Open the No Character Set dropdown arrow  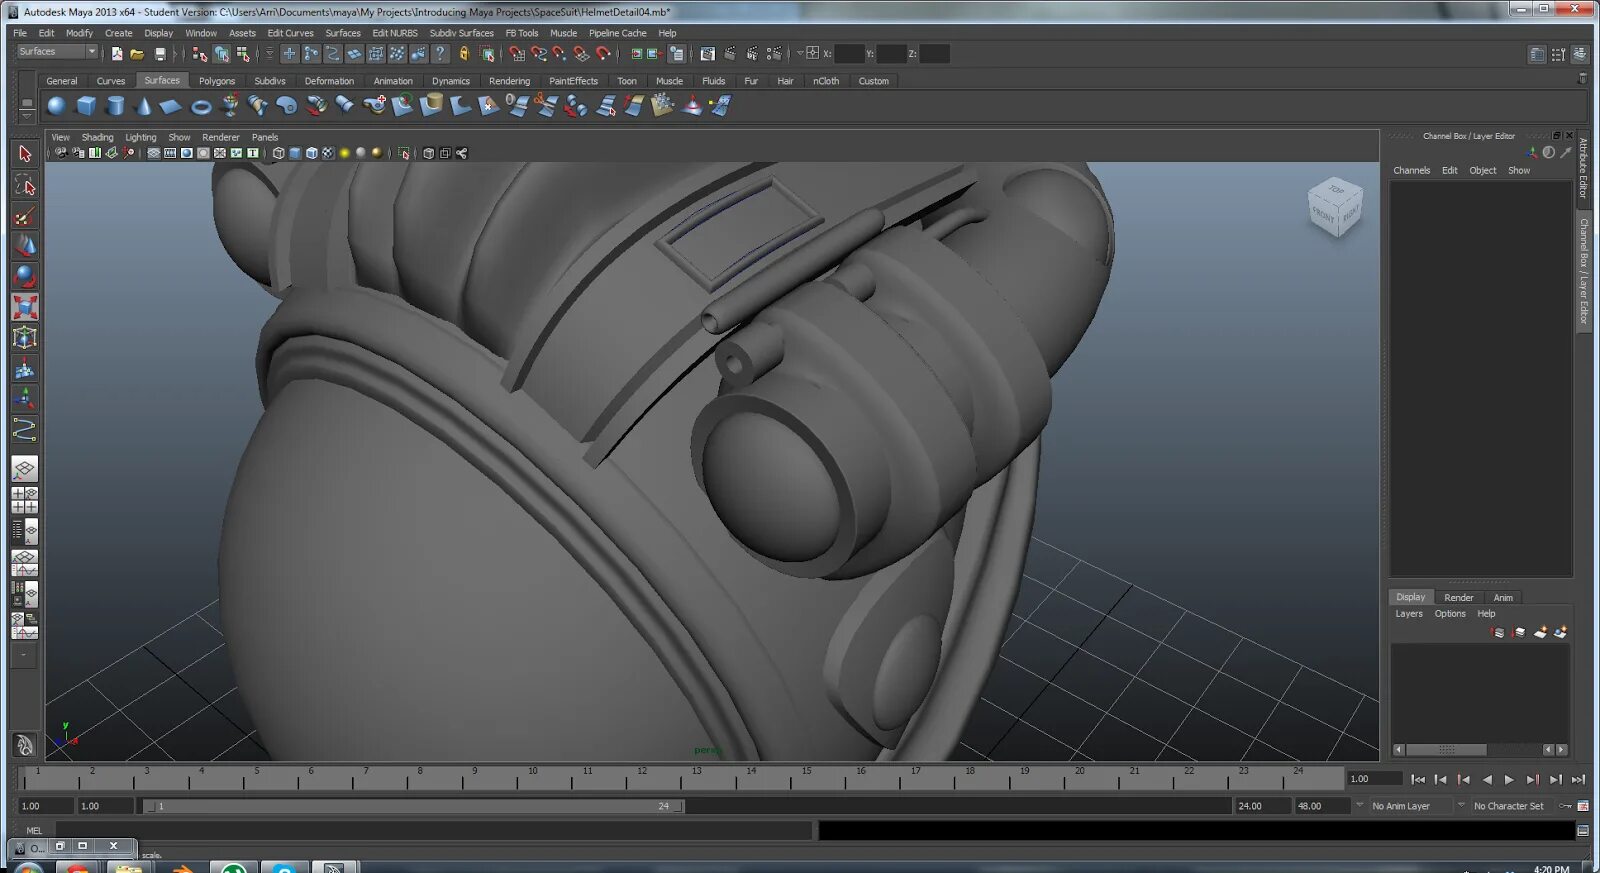(1461, 805)
